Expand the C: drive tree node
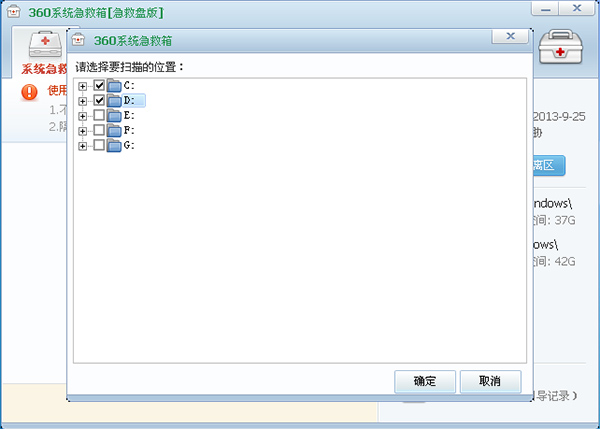 coord(82,86)
